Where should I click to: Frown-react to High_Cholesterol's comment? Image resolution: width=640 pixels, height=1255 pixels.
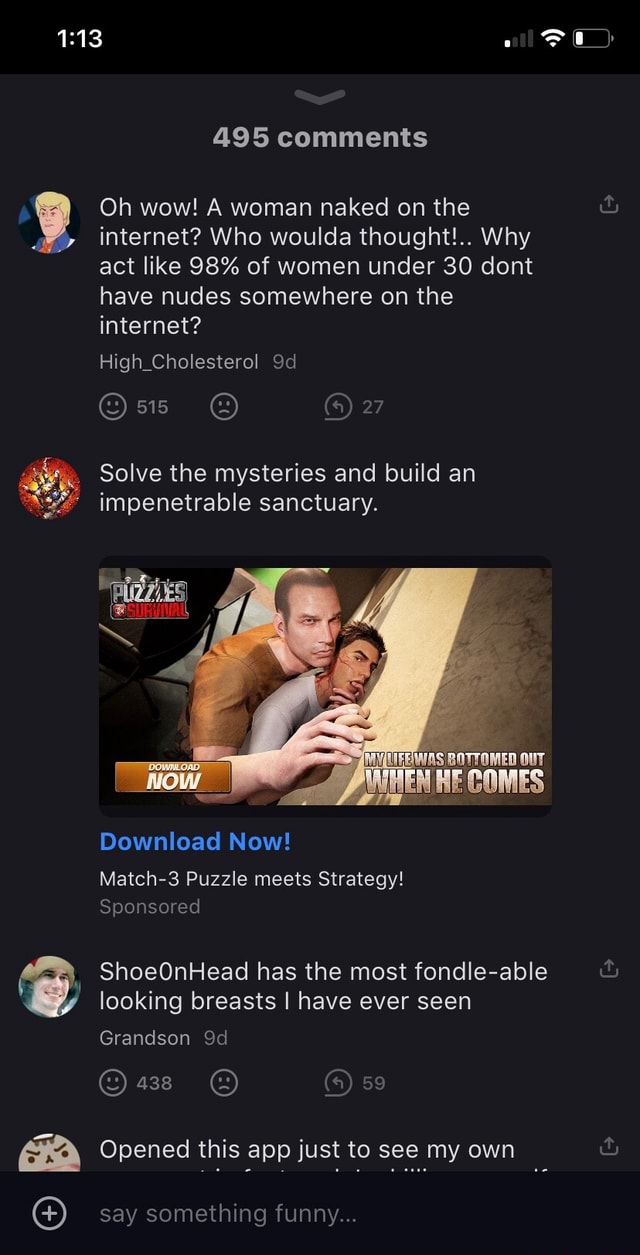click(x=224, y=407)
